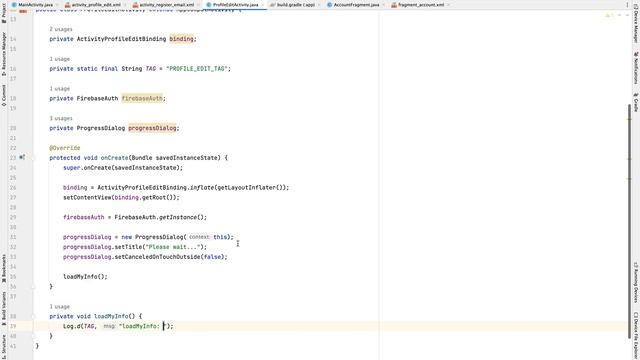Show usages of binding field via '2 usages'
Image resolution: width=640 pixels, height=360 pixels.
pyautogui.click(x=61, y=29)
